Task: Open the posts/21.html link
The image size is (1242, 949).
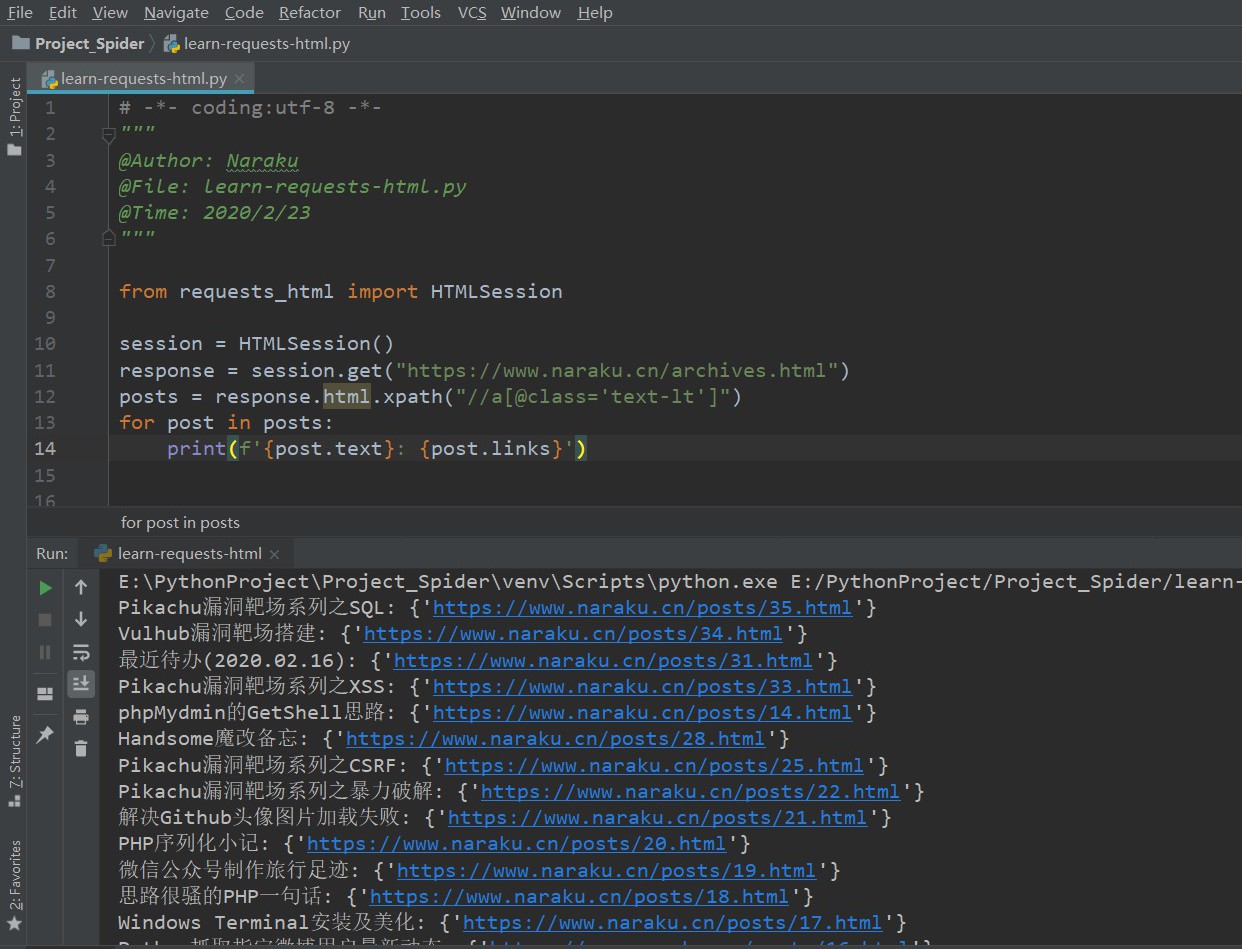Action: [657, 818]
